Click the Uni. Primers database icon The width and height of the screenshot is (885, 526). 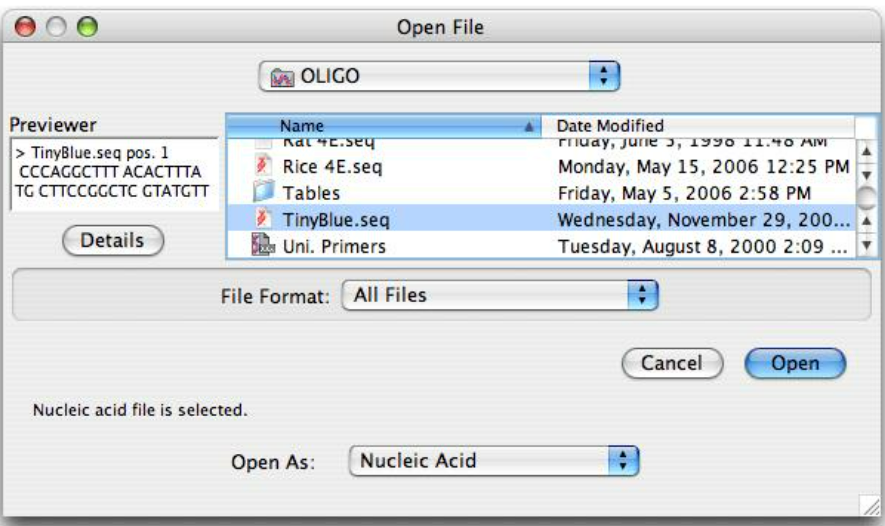[x=262, y=245]
